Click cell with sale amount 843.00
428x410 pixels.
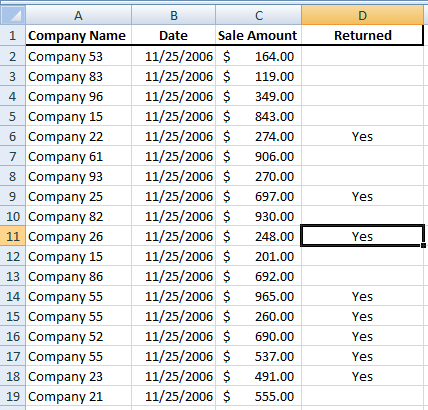click(259, 116)
